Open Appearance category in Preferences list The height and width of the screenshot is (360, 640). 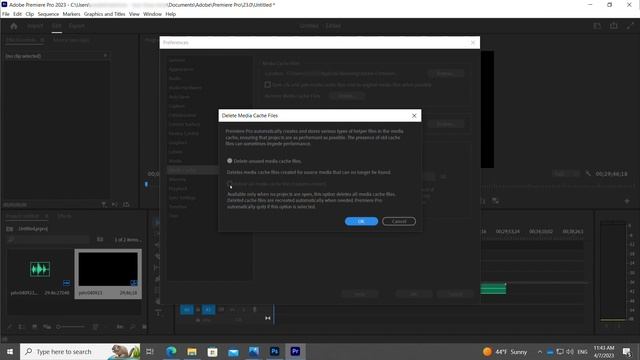point(181,69)
